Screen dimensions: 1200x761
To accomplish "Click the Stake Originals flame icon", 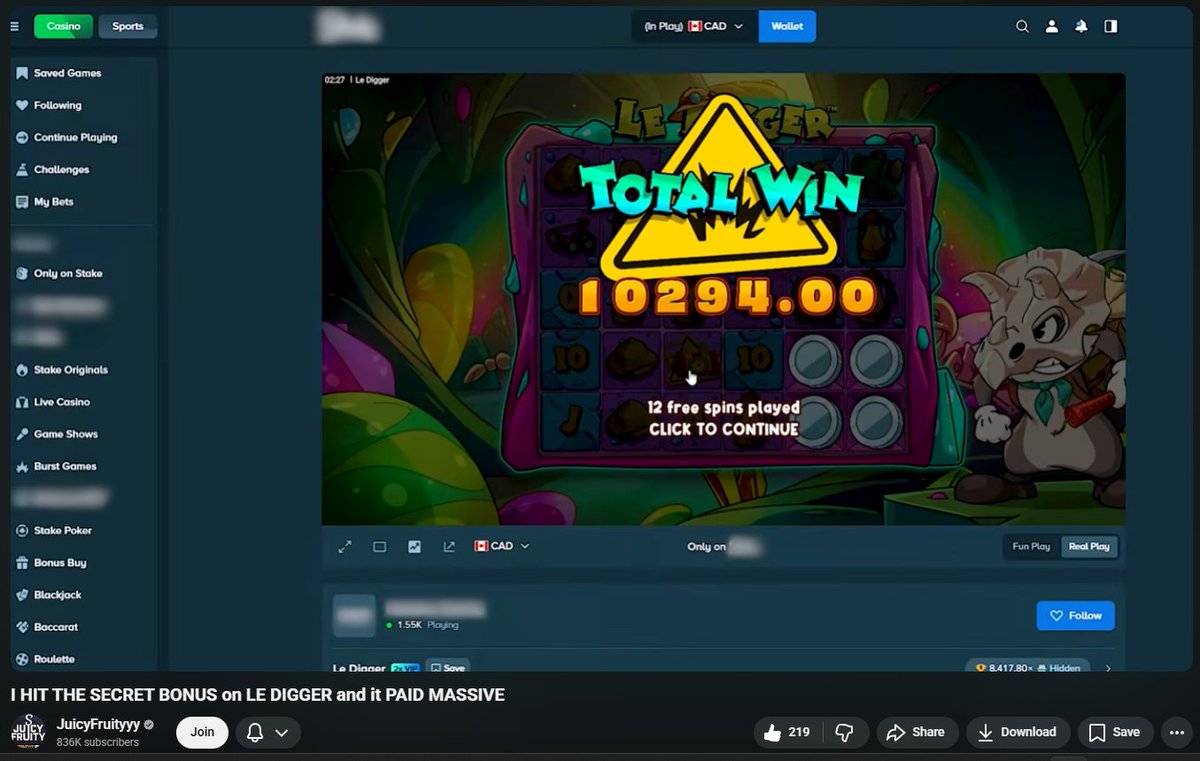I will coord(23,370).
